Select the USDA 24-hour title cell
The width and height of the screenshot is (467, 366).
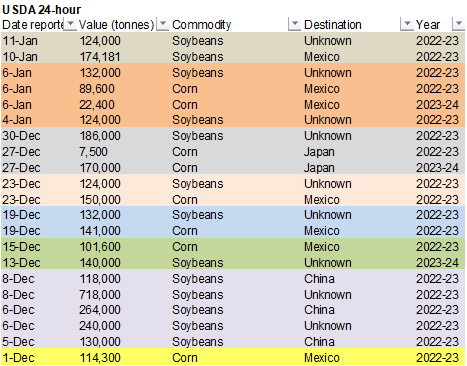coord(41,10)
